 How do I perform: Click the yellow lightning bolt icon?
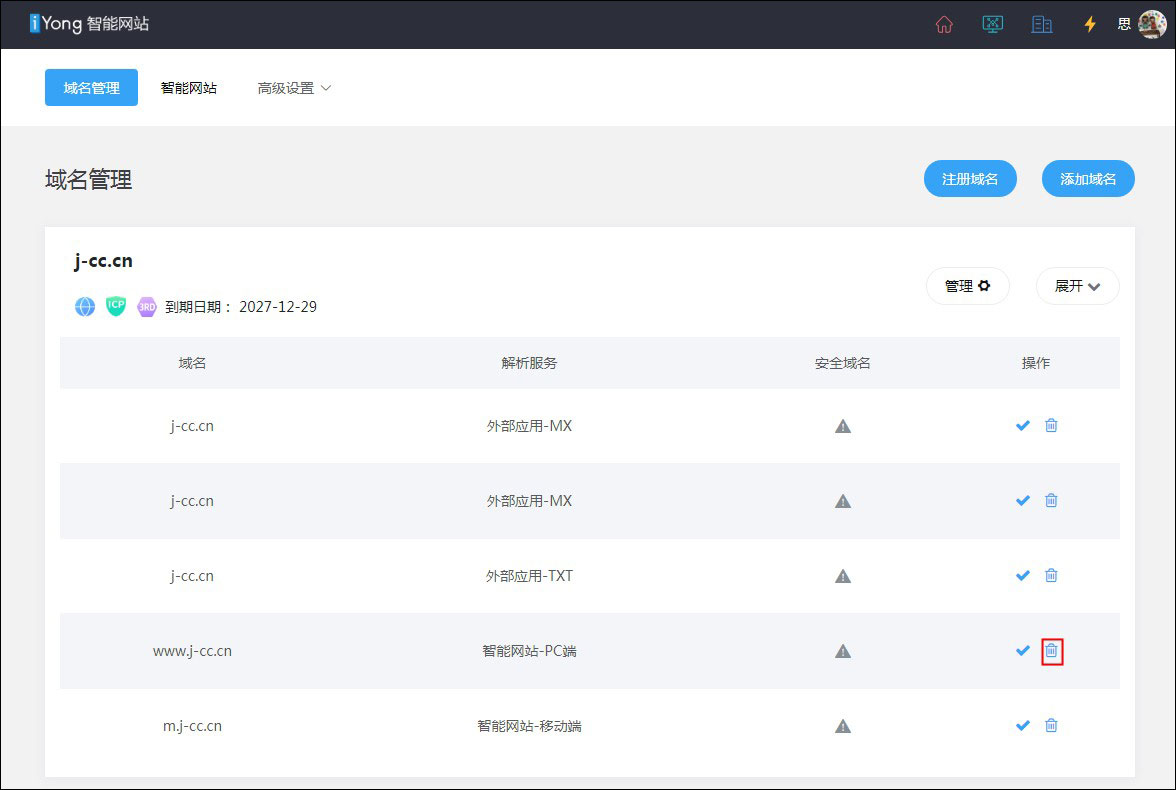[x=1090, y=25]
